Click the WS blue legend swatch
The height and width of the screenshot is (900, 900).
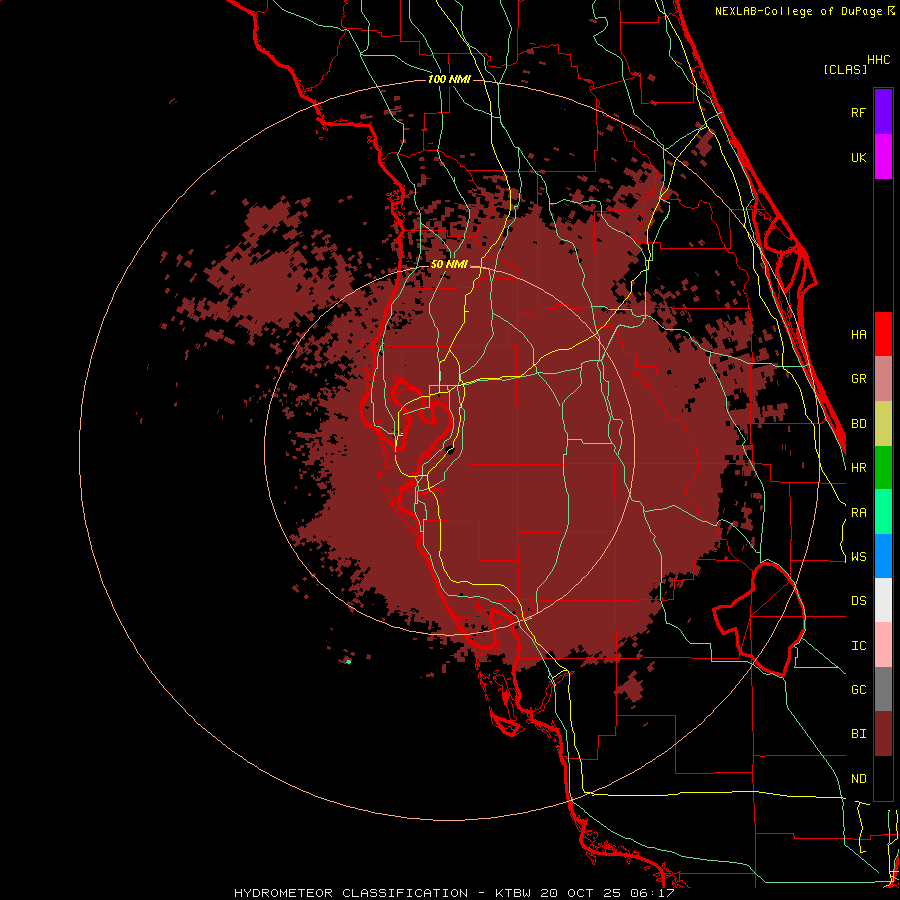pyautogui.click(x=883, y=556)
